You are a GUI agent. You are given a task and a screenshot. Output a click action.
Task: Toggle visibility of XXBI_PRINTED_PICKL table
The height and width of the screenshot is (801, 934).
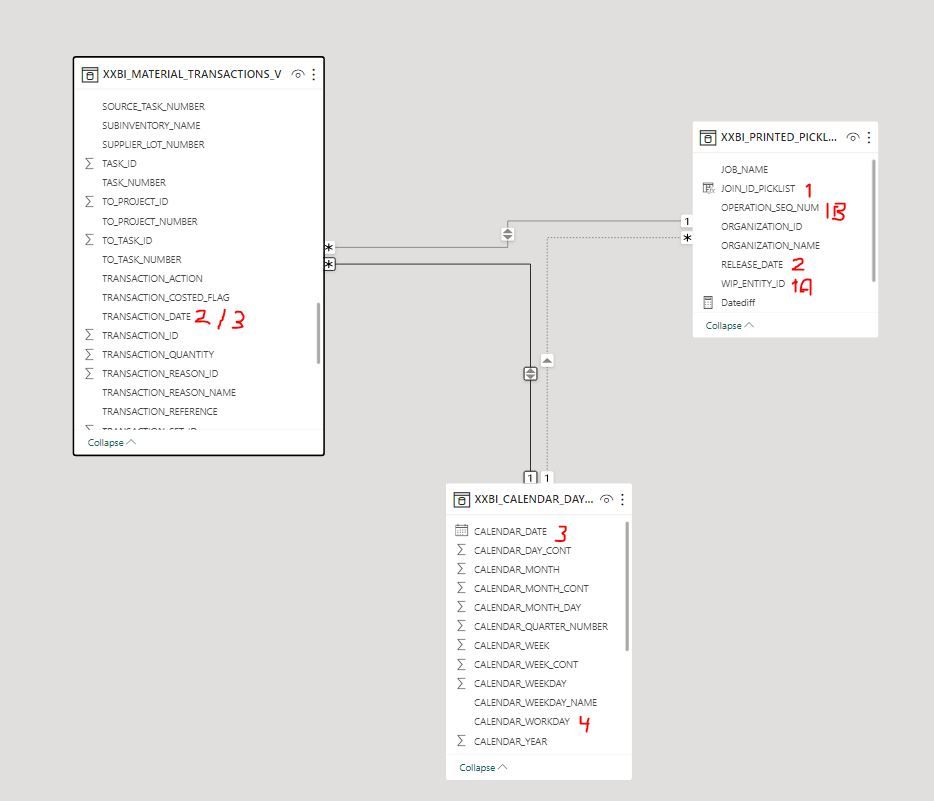(853, 138)
